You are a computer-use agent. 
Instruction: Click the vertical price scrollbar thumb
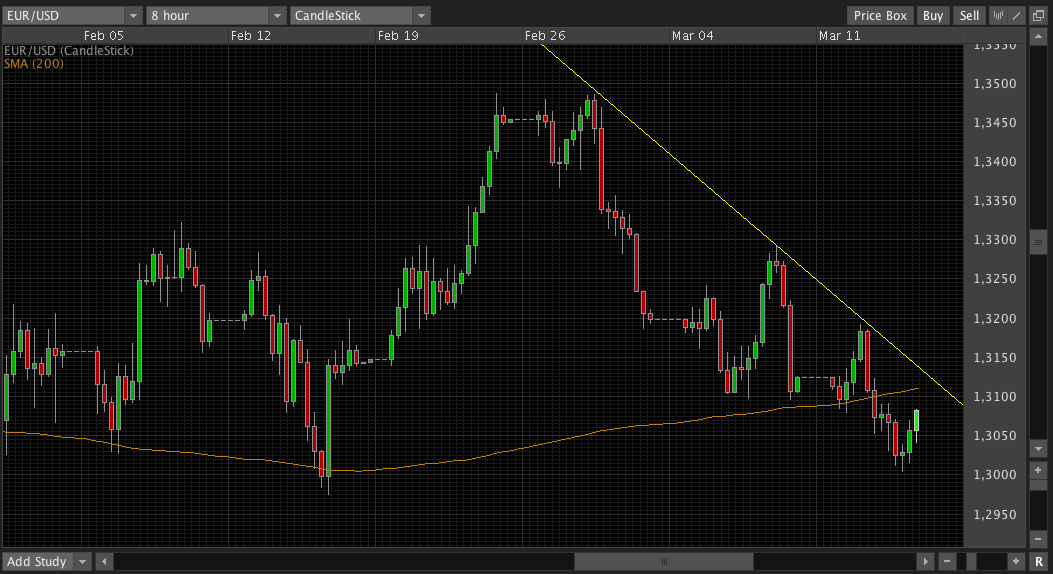(x=1038, y=242)
